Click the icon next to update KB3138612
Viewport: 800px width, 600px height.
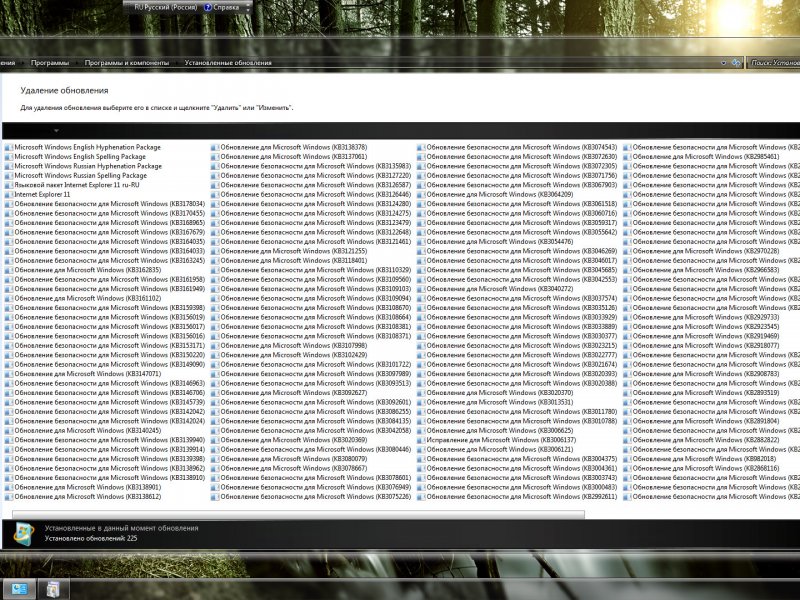(9, 496)
